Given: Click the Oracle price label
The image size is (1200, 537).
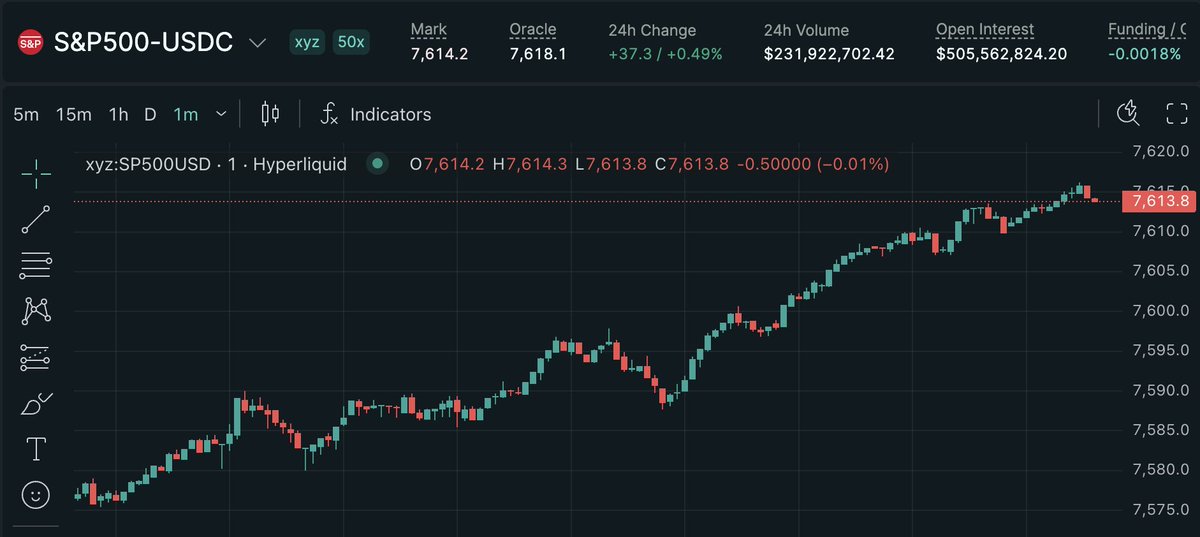Looking at the screenshot, I should point(532,30).
